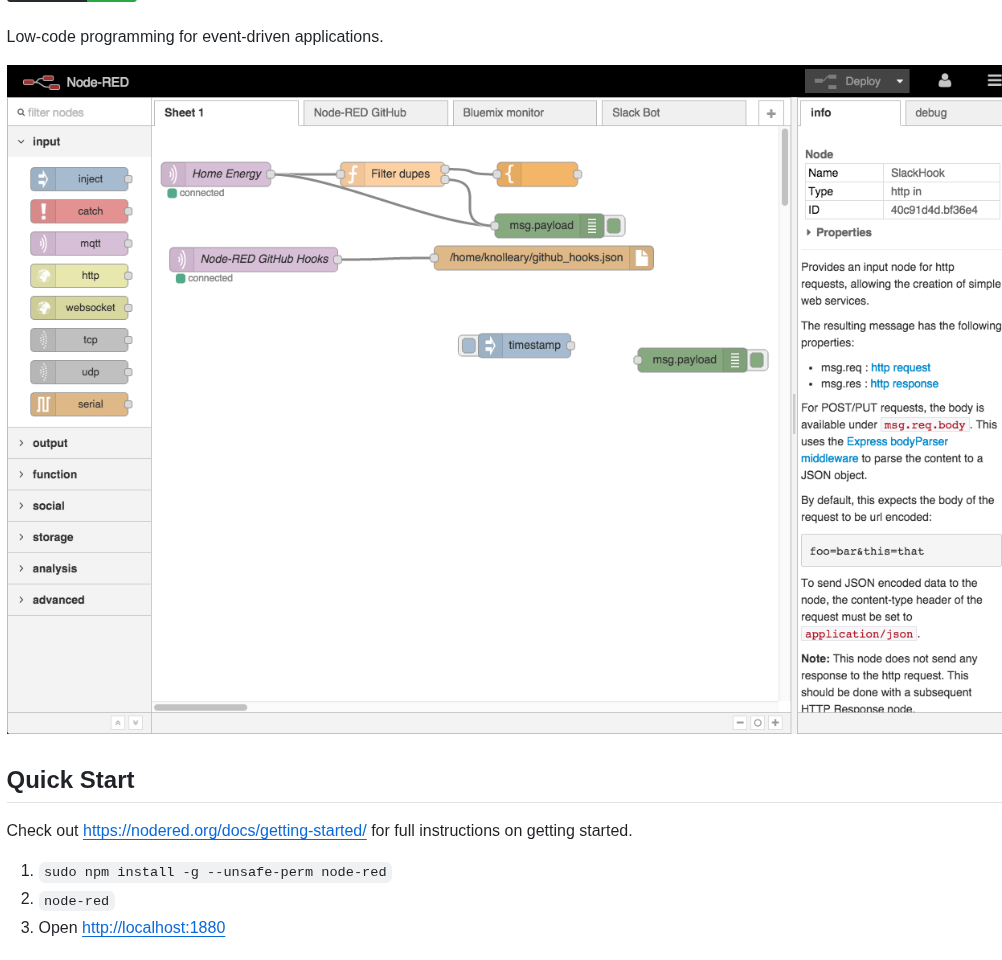Select the github_hooks.json file node
Screen dimensions: 1002x960
pyautogui.click(x=543, y=258)
